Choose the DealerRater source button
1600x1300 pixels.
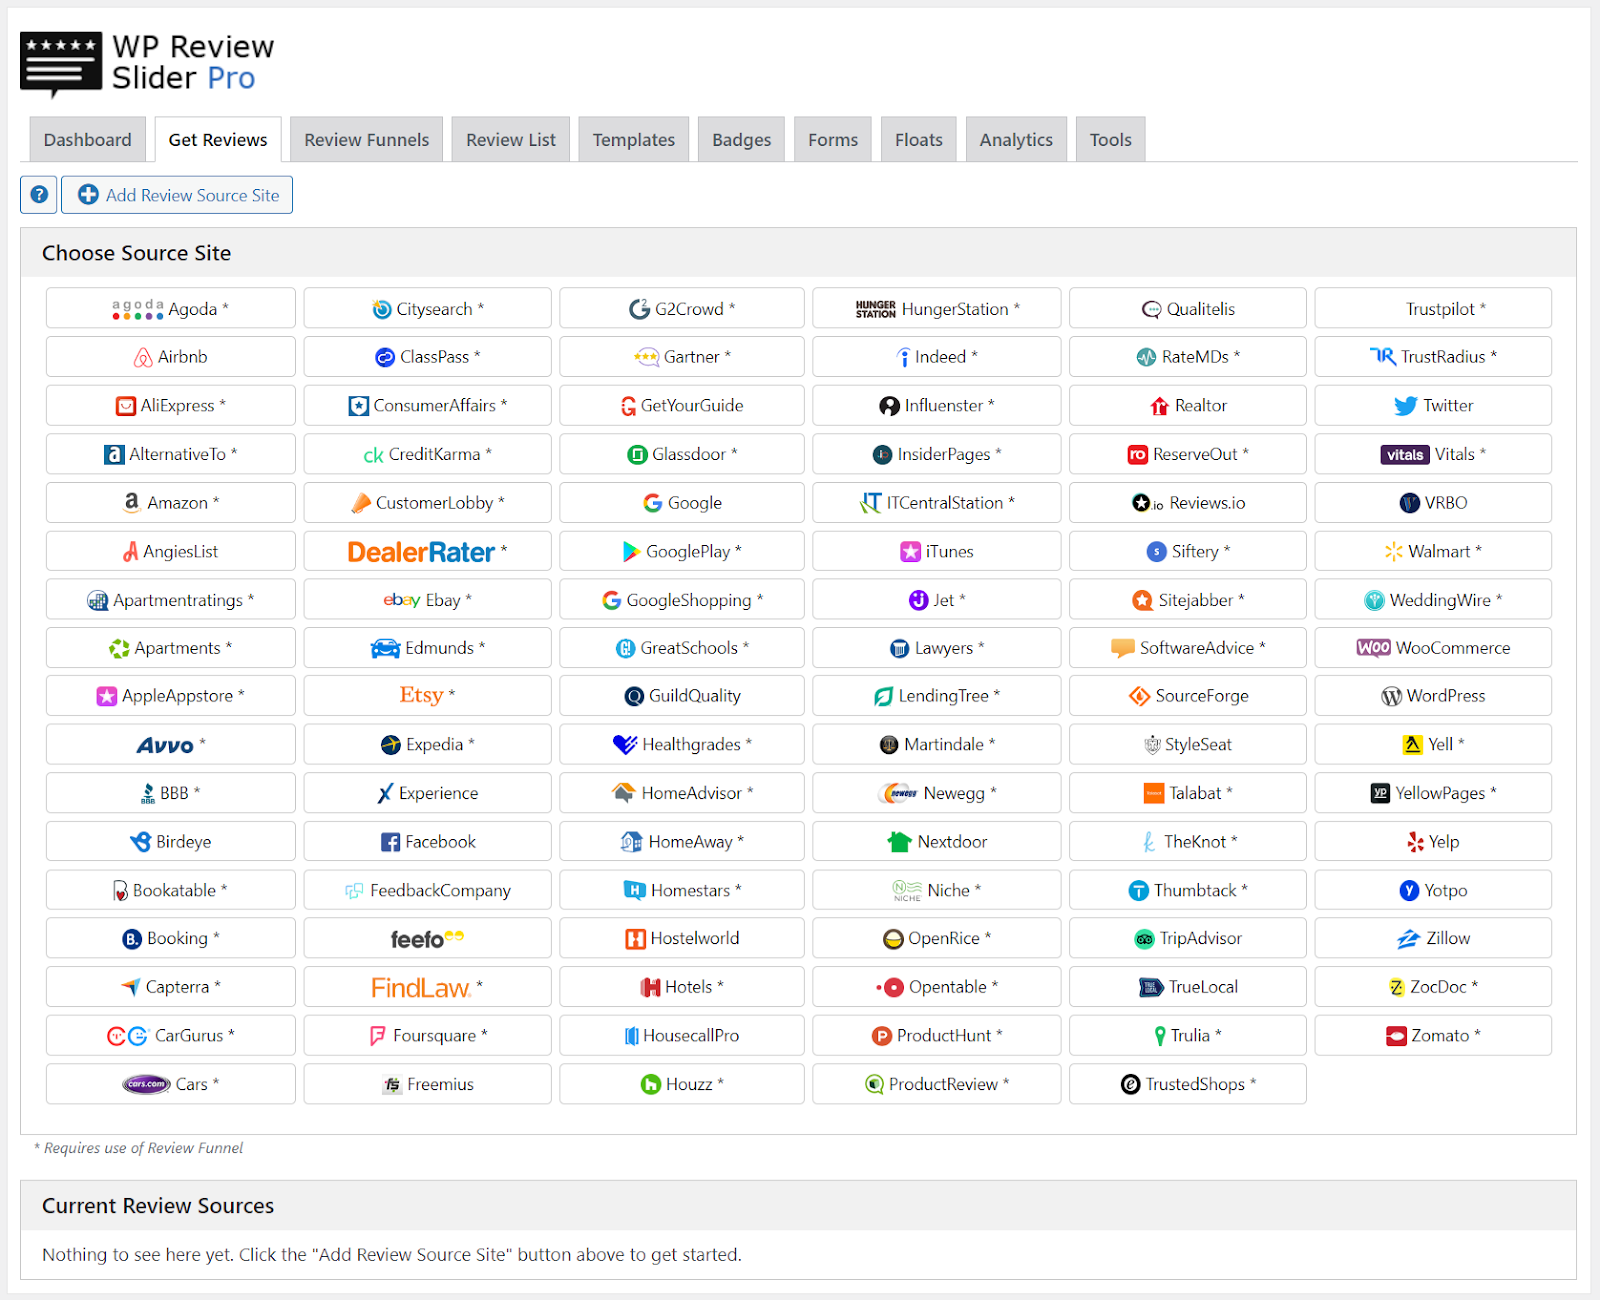click(428, 551)
